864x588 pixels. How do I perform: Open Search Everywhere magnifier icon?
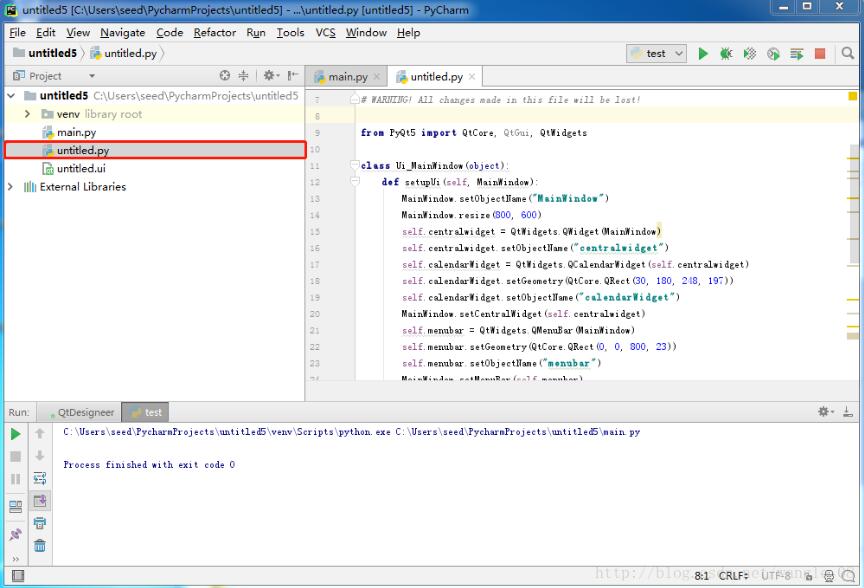(847, 54)
